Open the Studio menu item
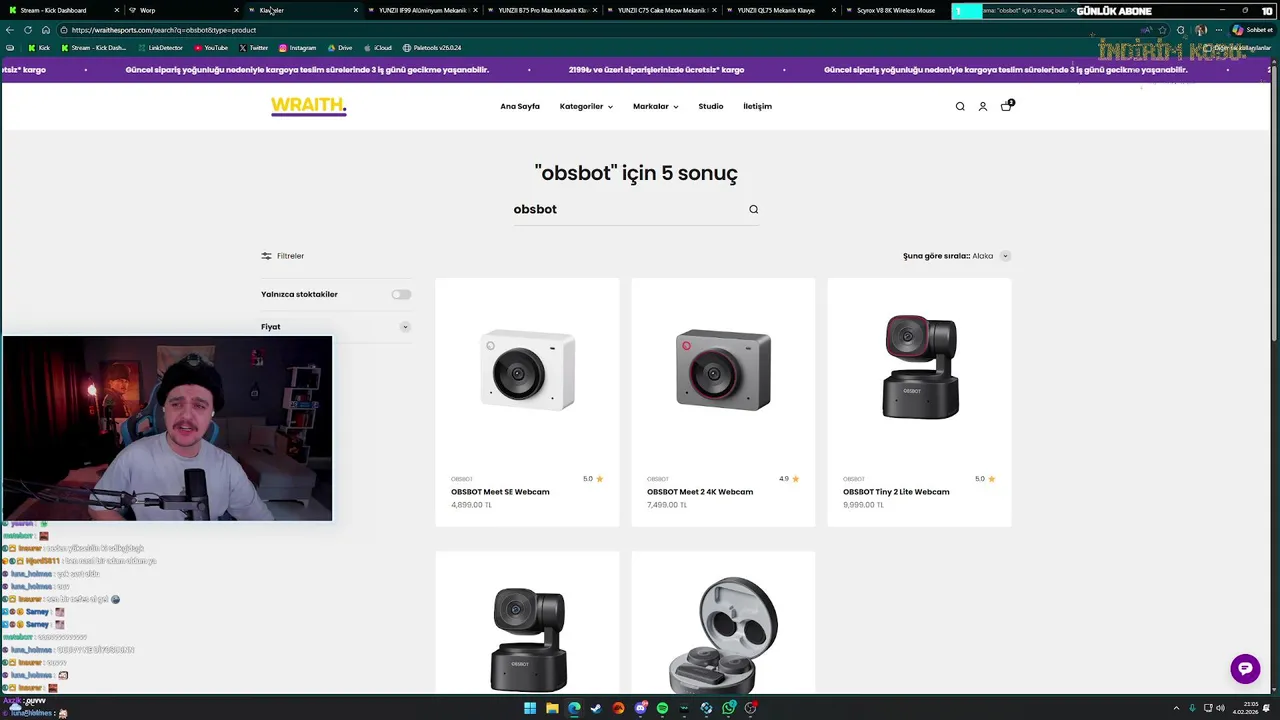The width and height of the screenshot is (1280, 720). (x=711, y=106)
